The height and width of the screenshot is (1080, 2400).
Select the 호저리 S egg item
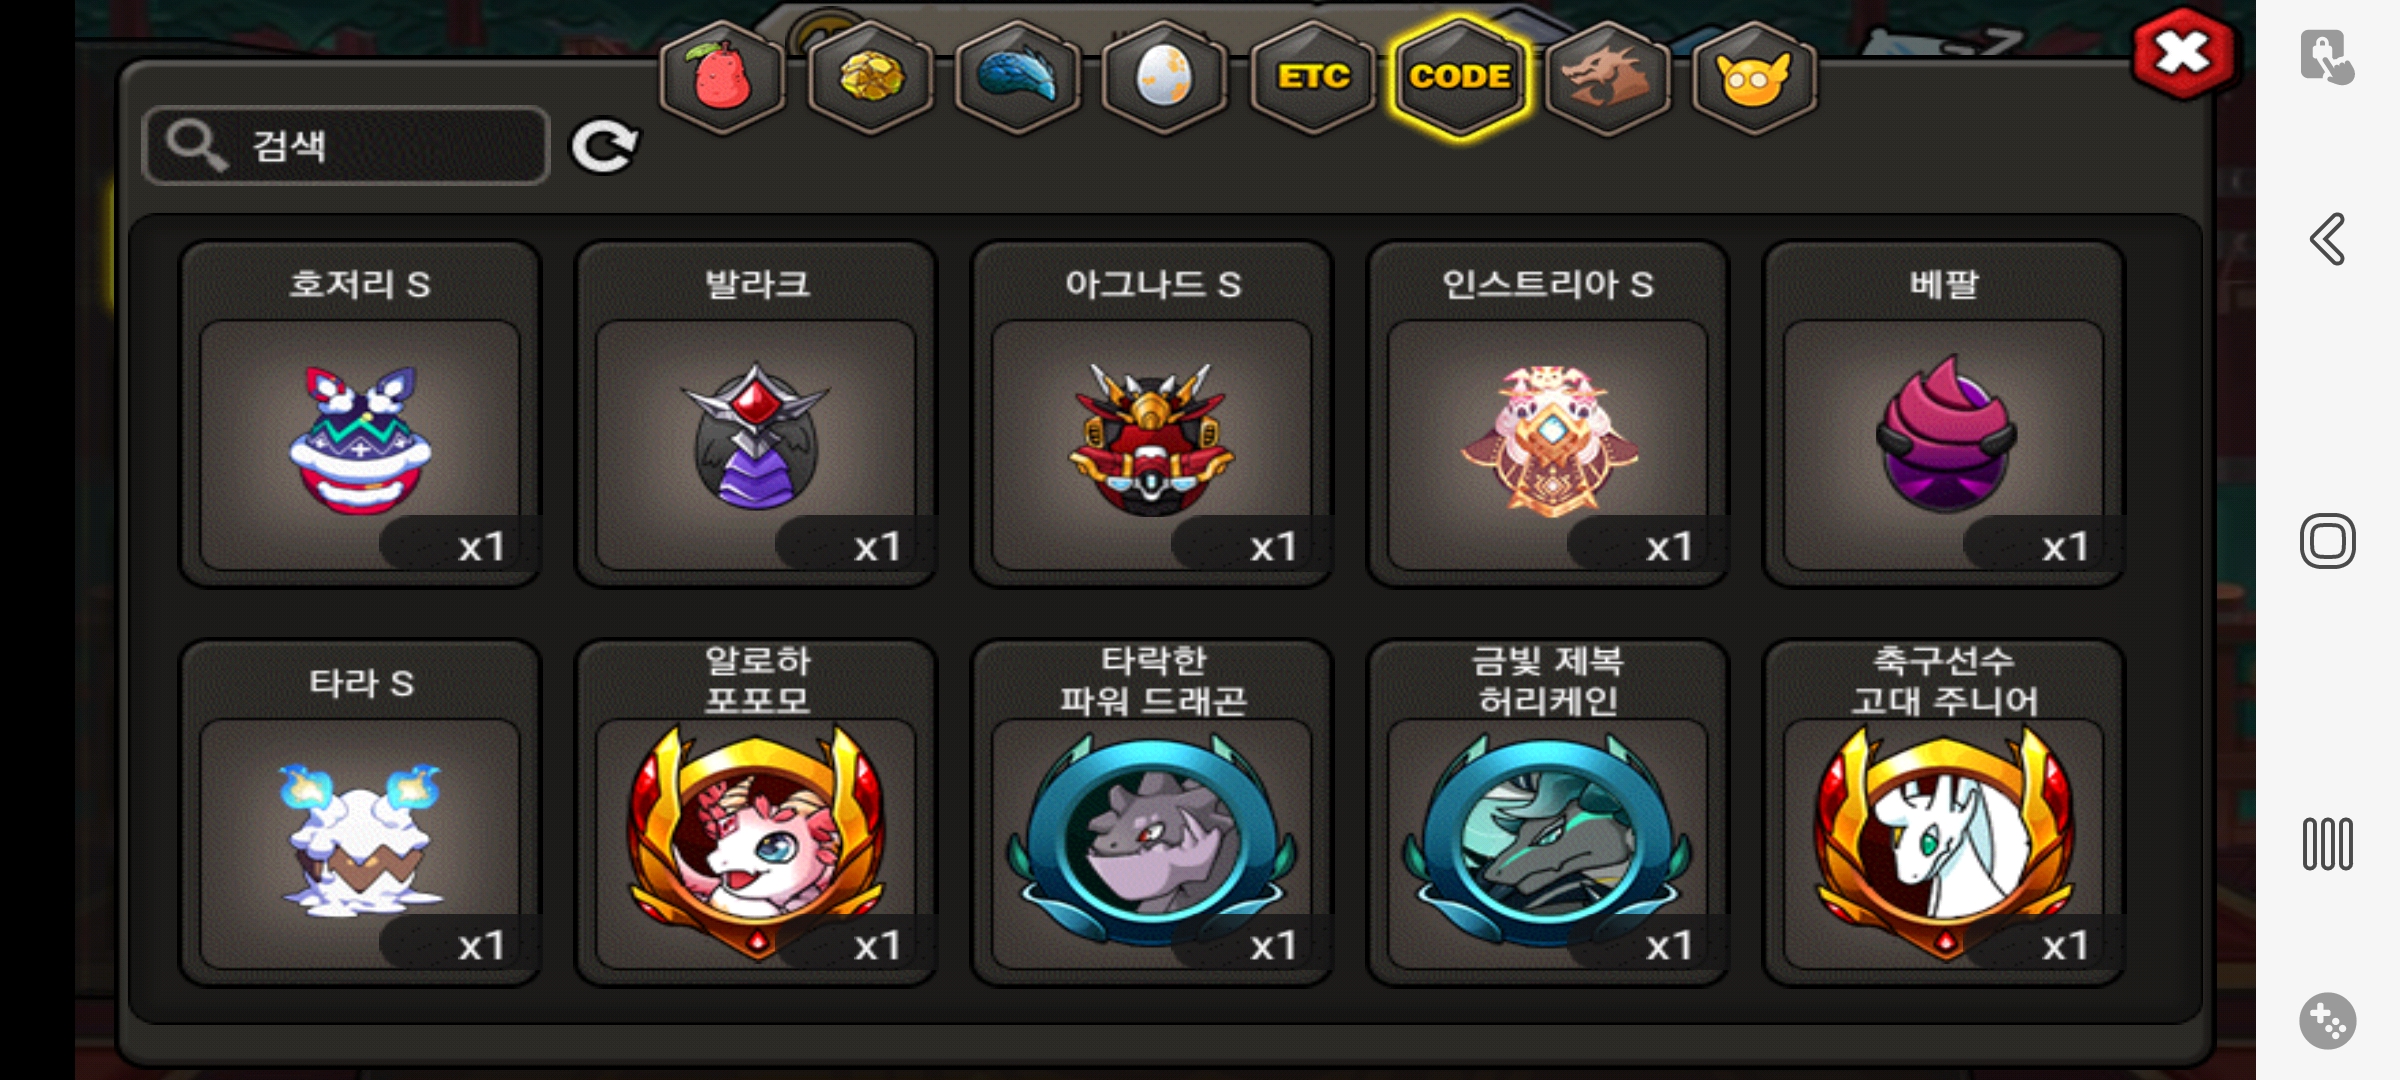click(x=360, y=414)
